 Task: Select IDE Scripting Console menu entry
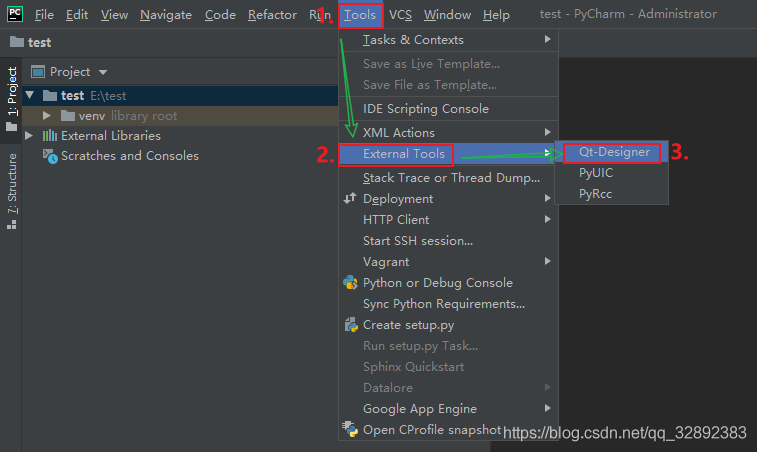(426, 109)
